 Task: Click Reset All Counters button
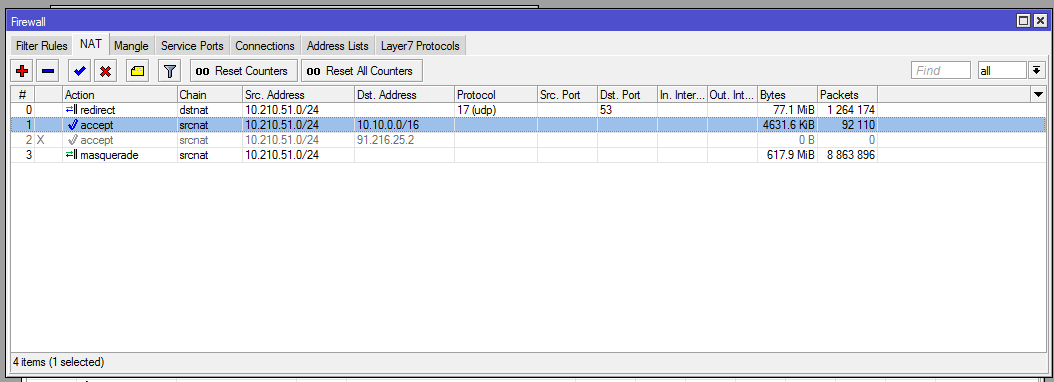(x=362, y=71)
